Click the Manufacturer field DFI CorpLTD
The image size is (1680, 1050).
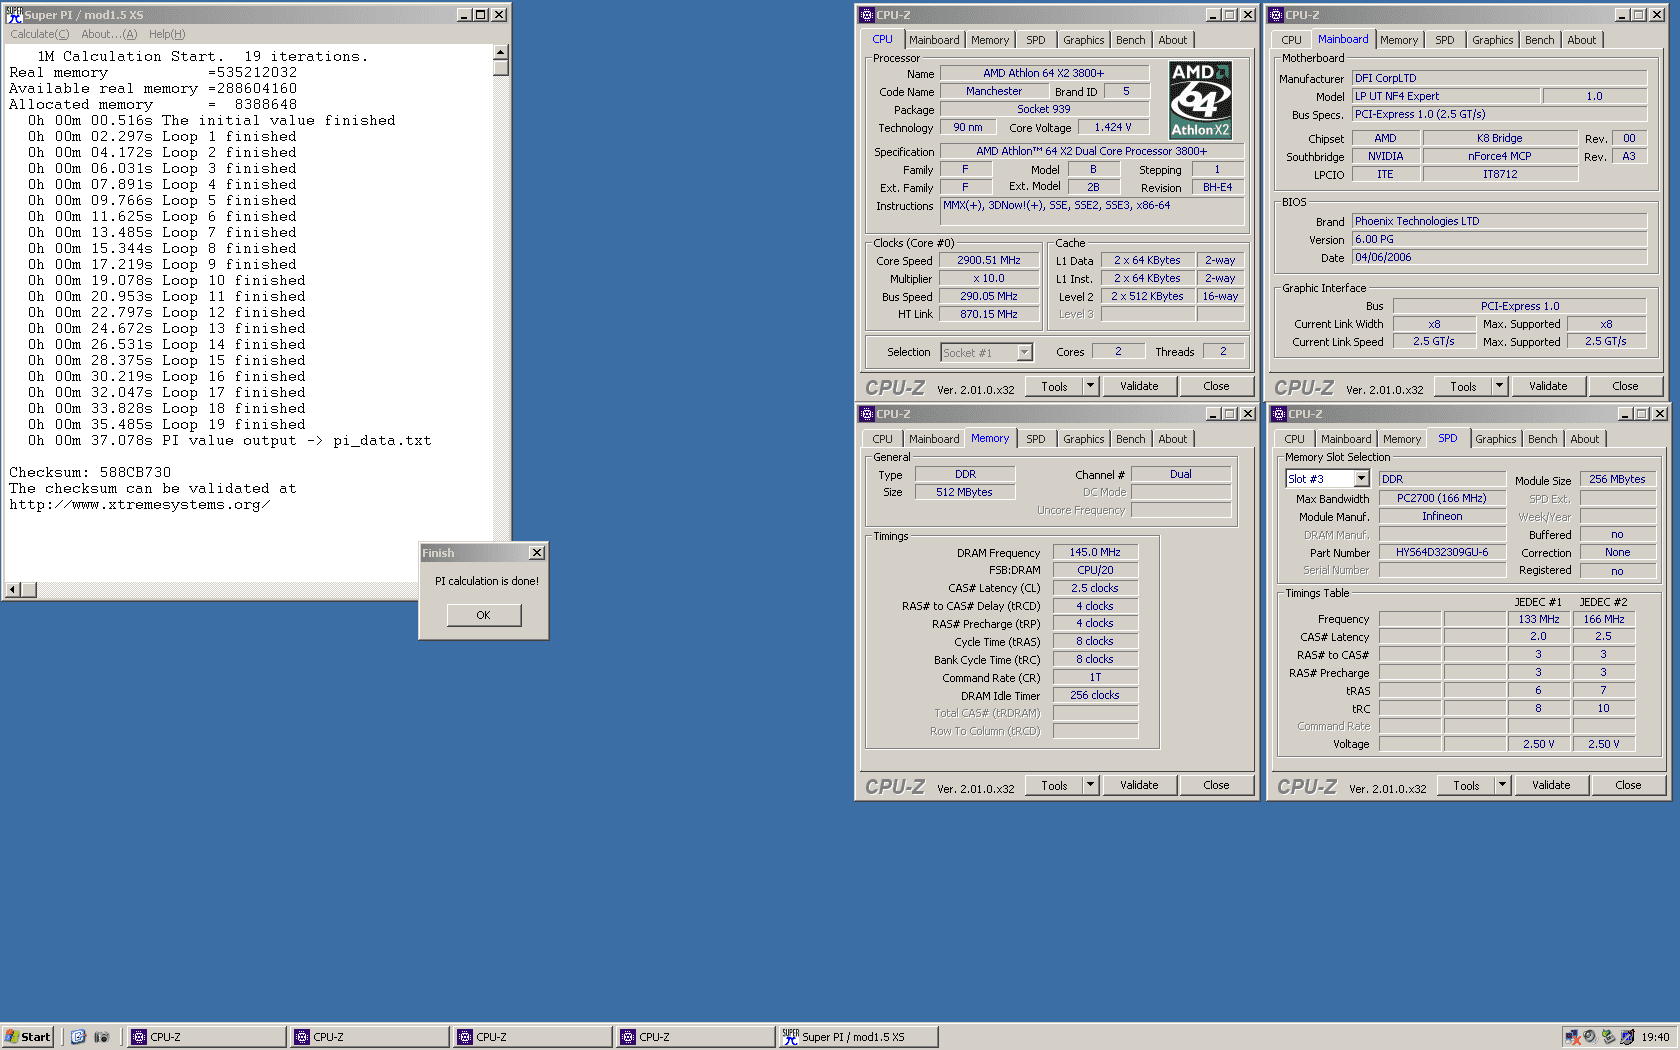(1499, 78)
